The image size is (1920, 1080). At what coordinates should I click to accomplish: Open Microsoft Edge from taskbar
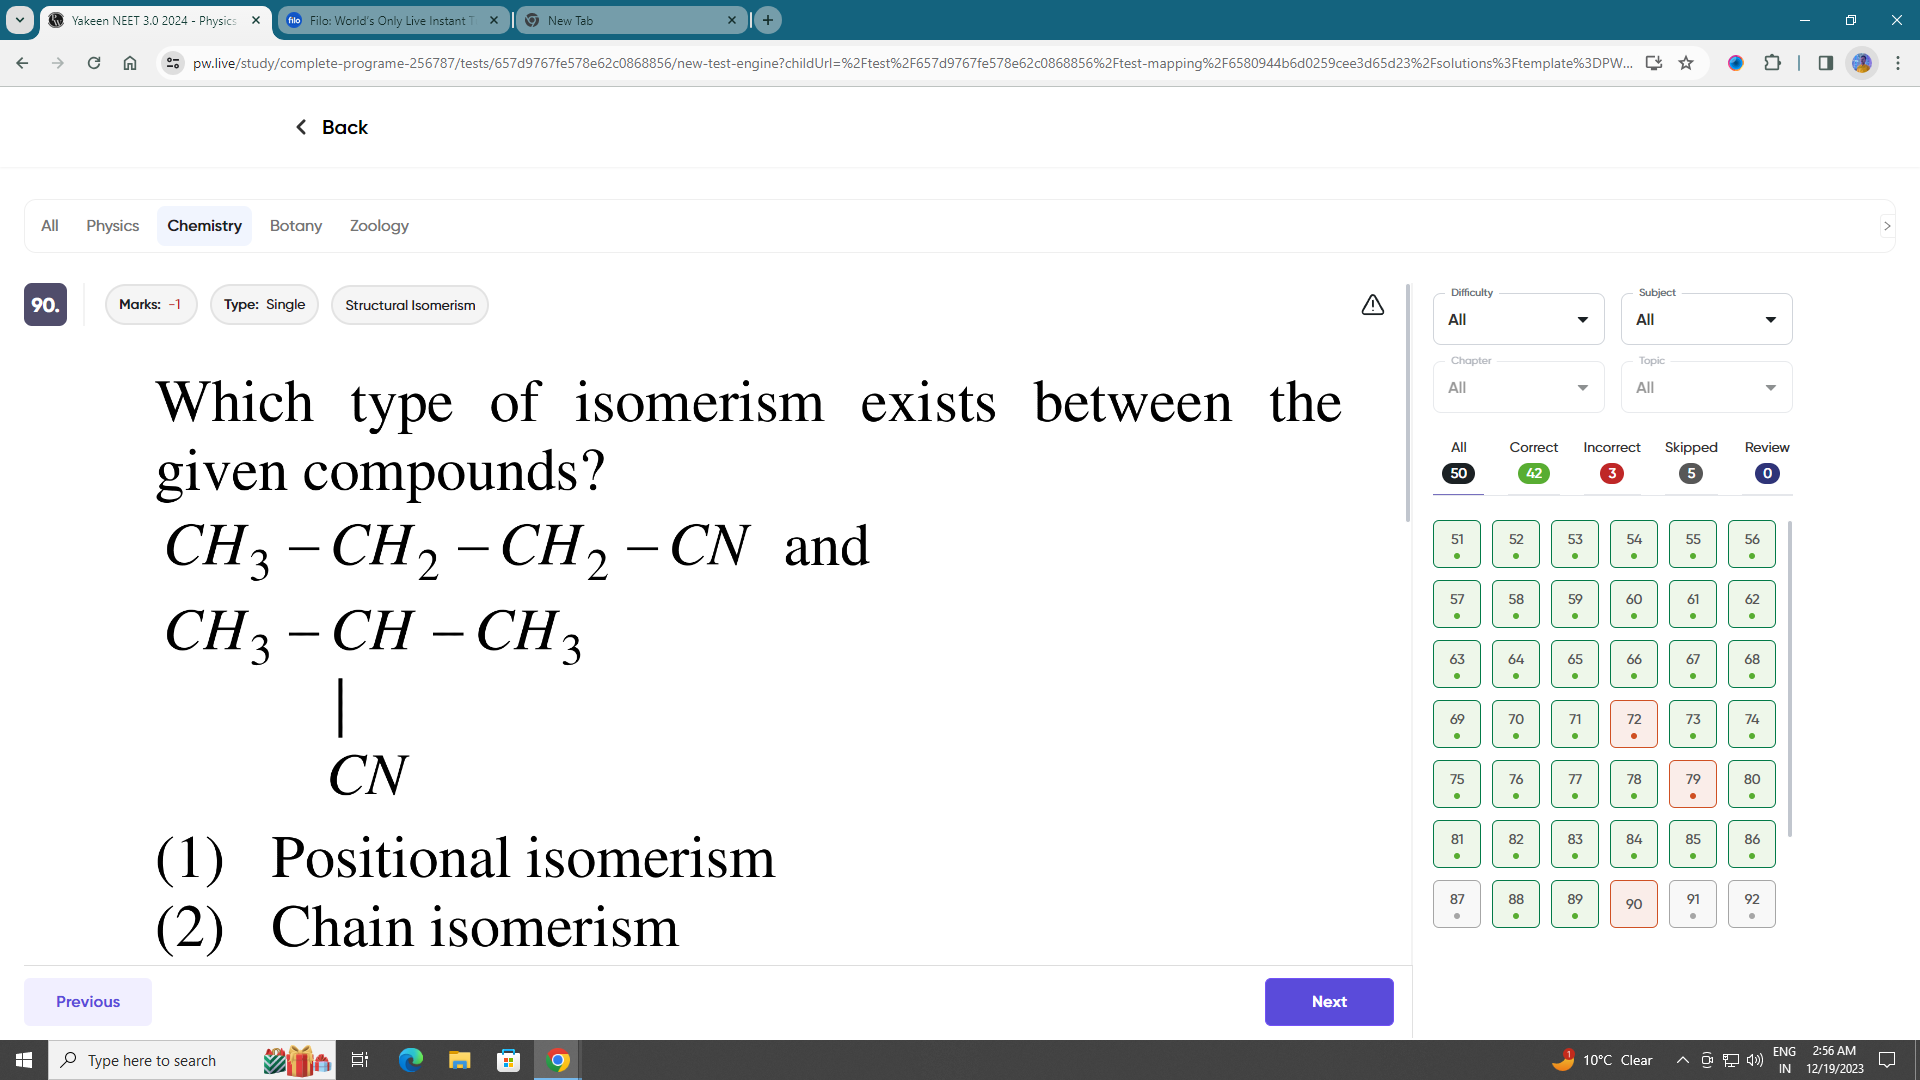(x=410, y=1060)
